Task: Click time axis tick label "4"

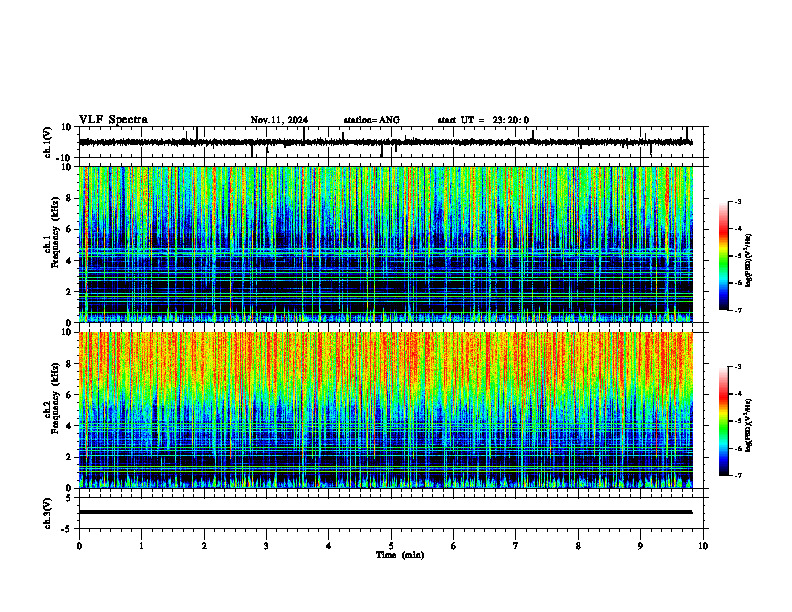Action: pos(329,546)
